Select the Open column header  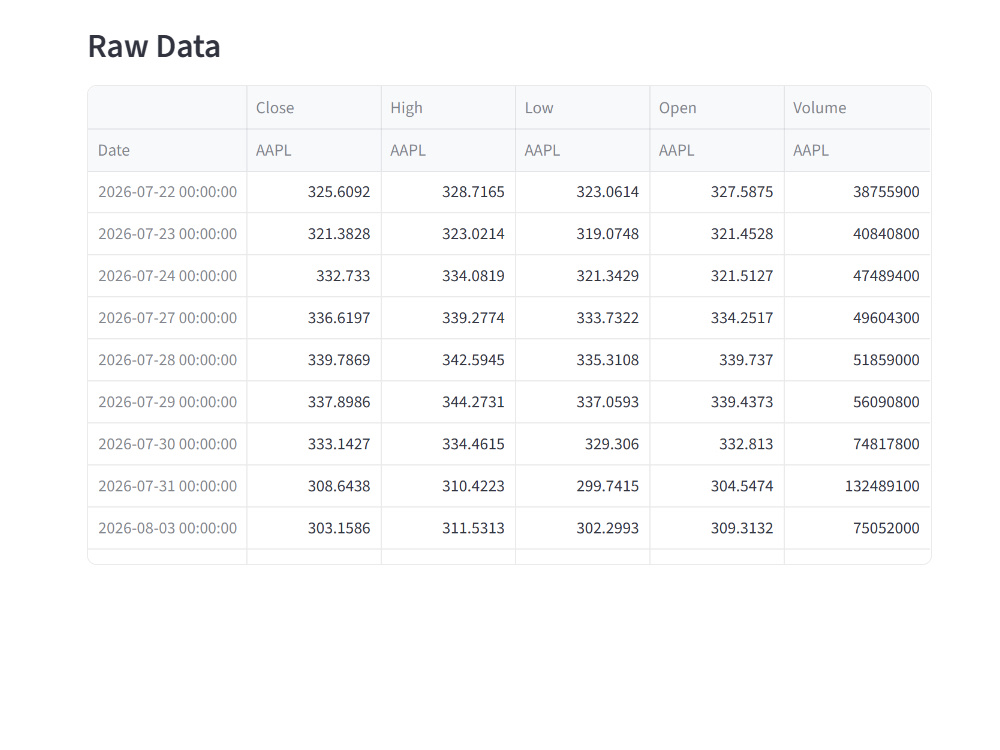click(717, 108)
